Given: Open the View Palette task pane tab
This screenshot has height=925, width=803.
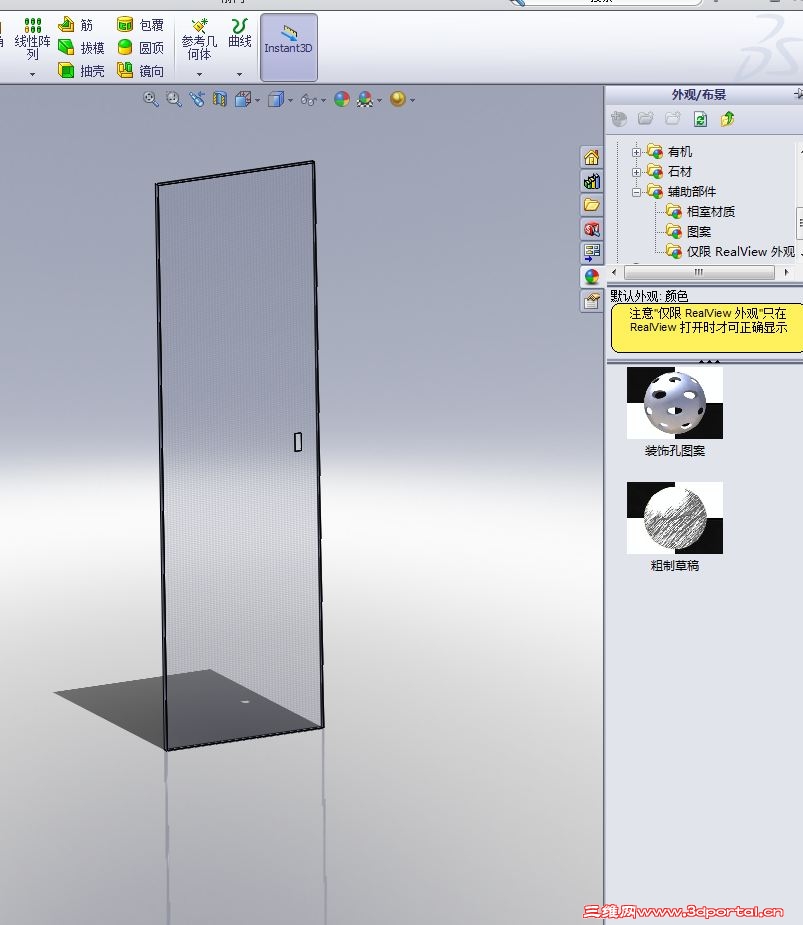Looking at the screenshot, I should click(x=591, y=252).
